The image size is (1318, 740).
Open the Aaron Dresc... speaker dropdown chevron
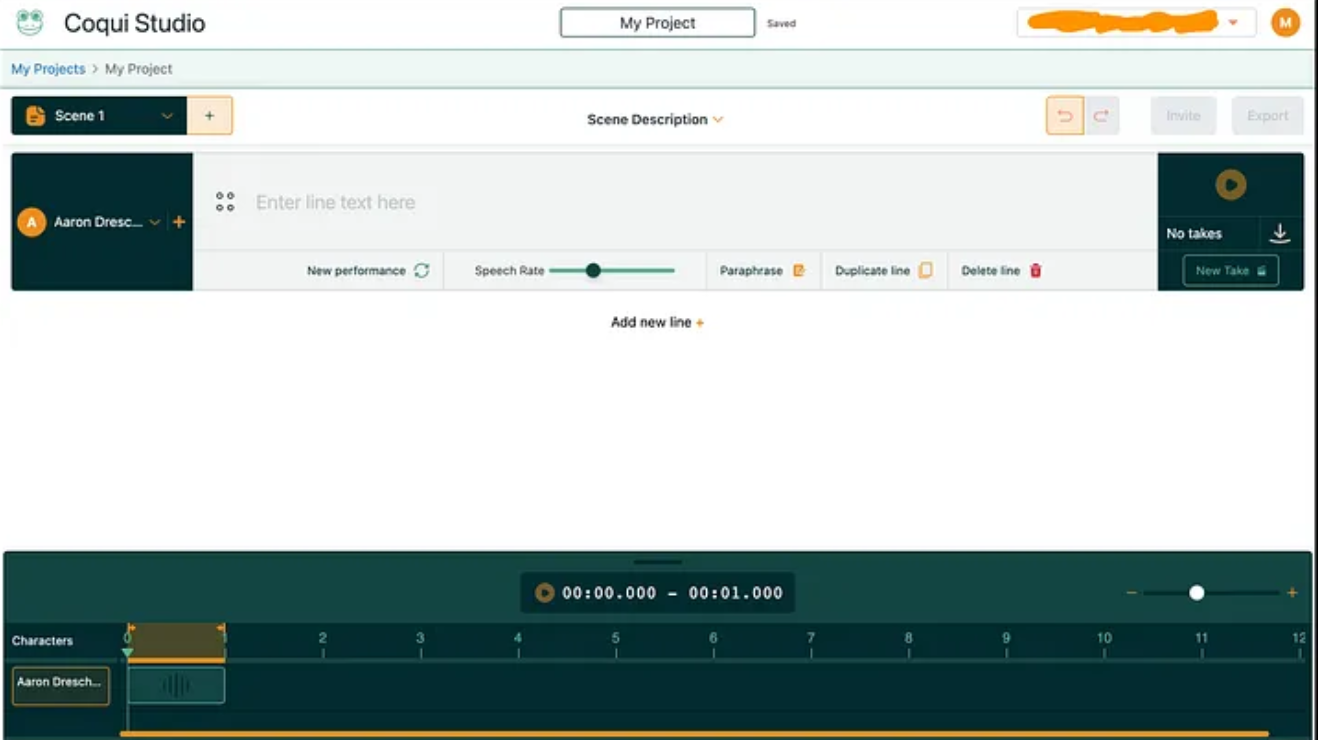click(x=155, y=222)
